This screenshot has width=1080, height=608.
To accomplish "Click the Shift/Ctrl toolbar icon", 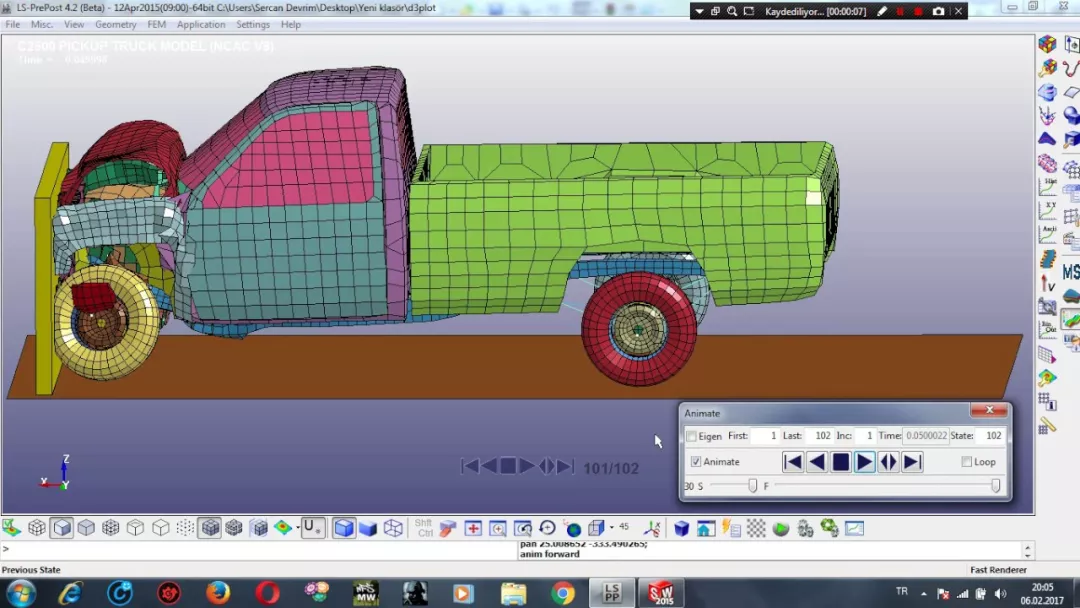I will 423,528.
